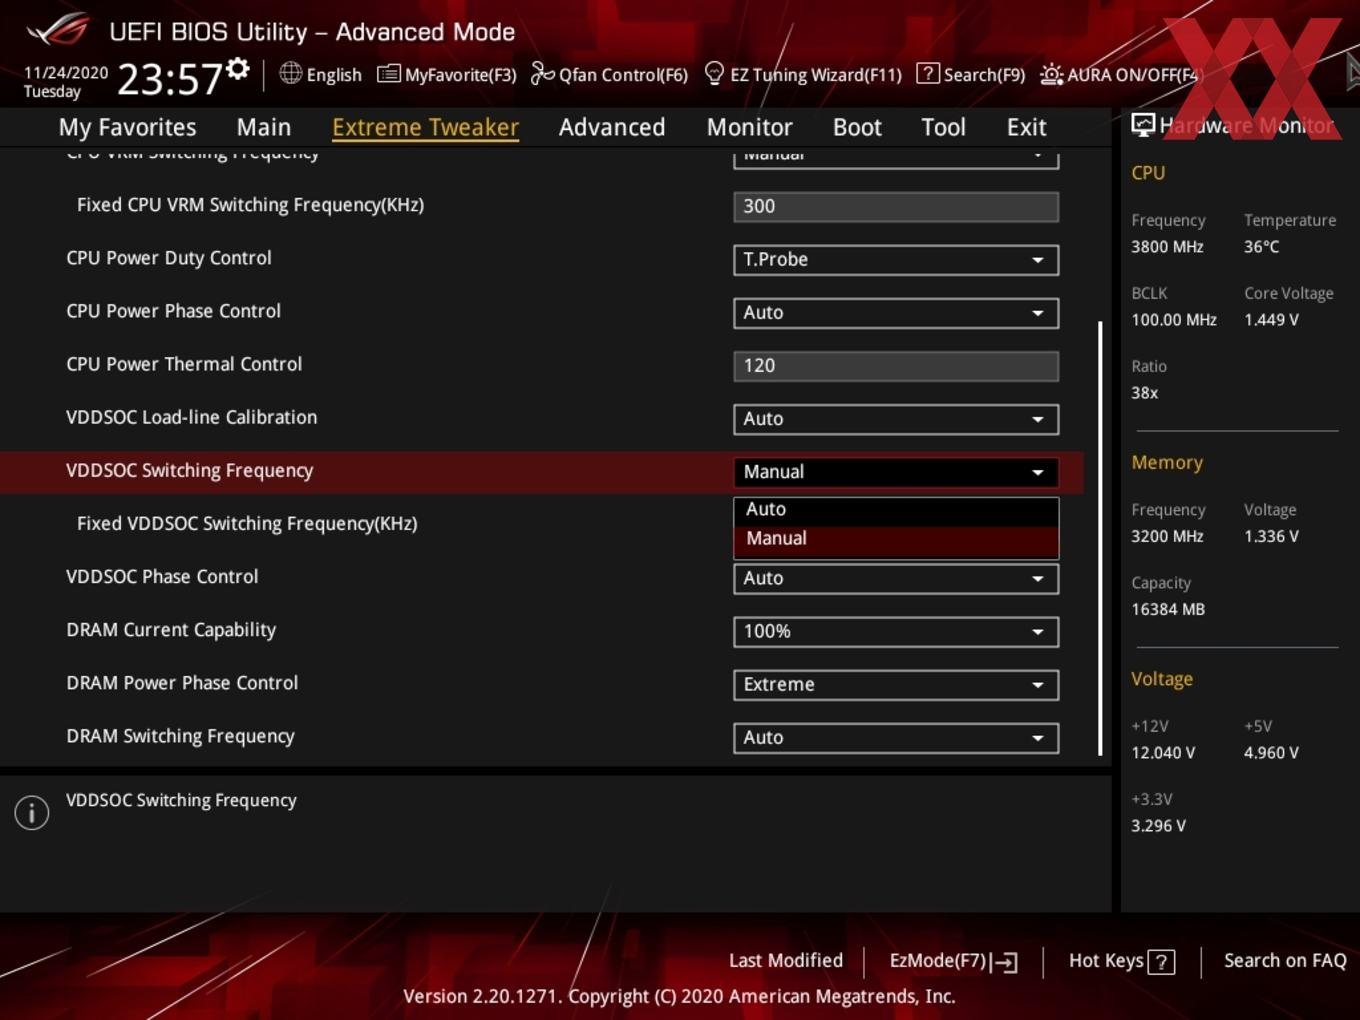Click the 11/24/2020 date display
This screenshot has width=1360, height=1020.
66,73
